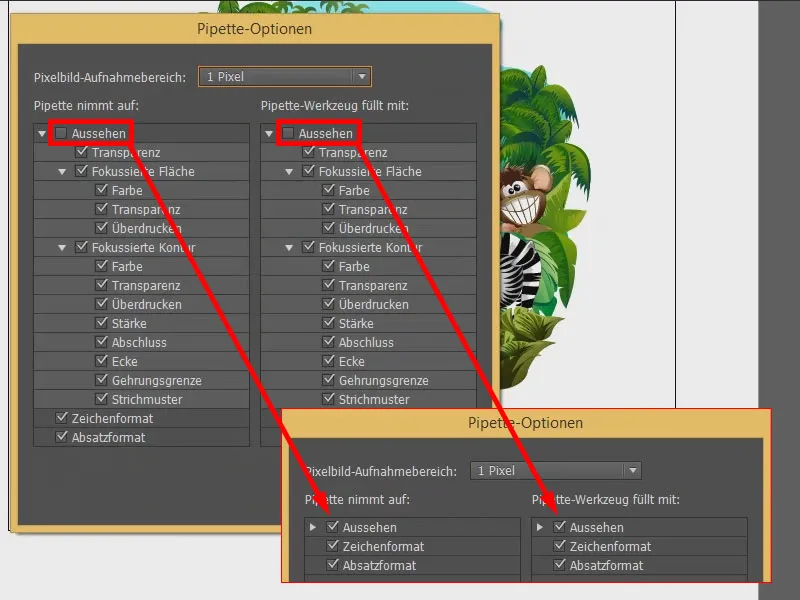Toggle 'Fokussierte Kontur' checkbox in 'füllt mit' column
Viewport: 800px width, 600px height.
pos(308,247)
